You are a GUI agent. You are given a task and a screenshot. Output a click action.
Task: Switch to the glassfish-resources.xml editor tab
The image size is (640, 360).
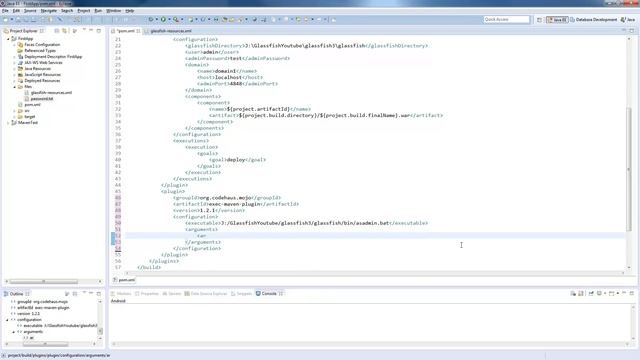pyautogui.click(x=171, y=31)
